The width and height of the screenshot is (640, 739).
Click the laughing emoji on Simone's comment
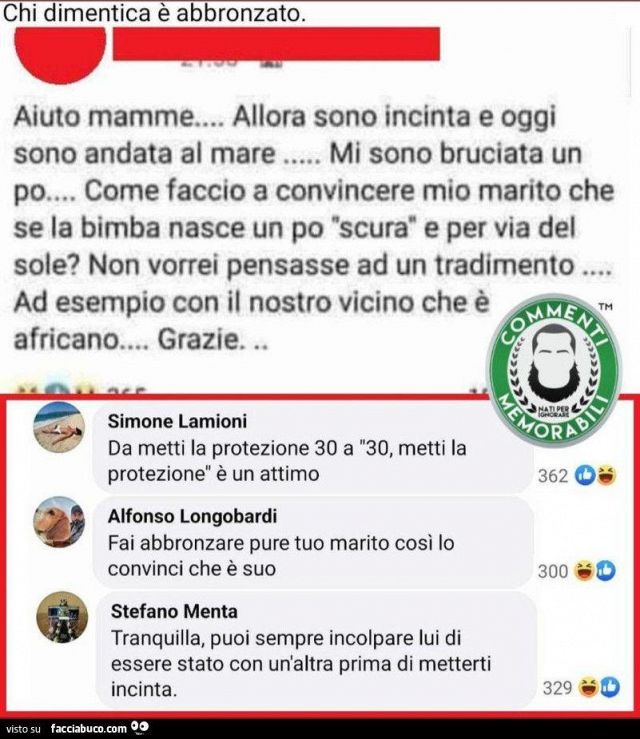pos(607,476)
